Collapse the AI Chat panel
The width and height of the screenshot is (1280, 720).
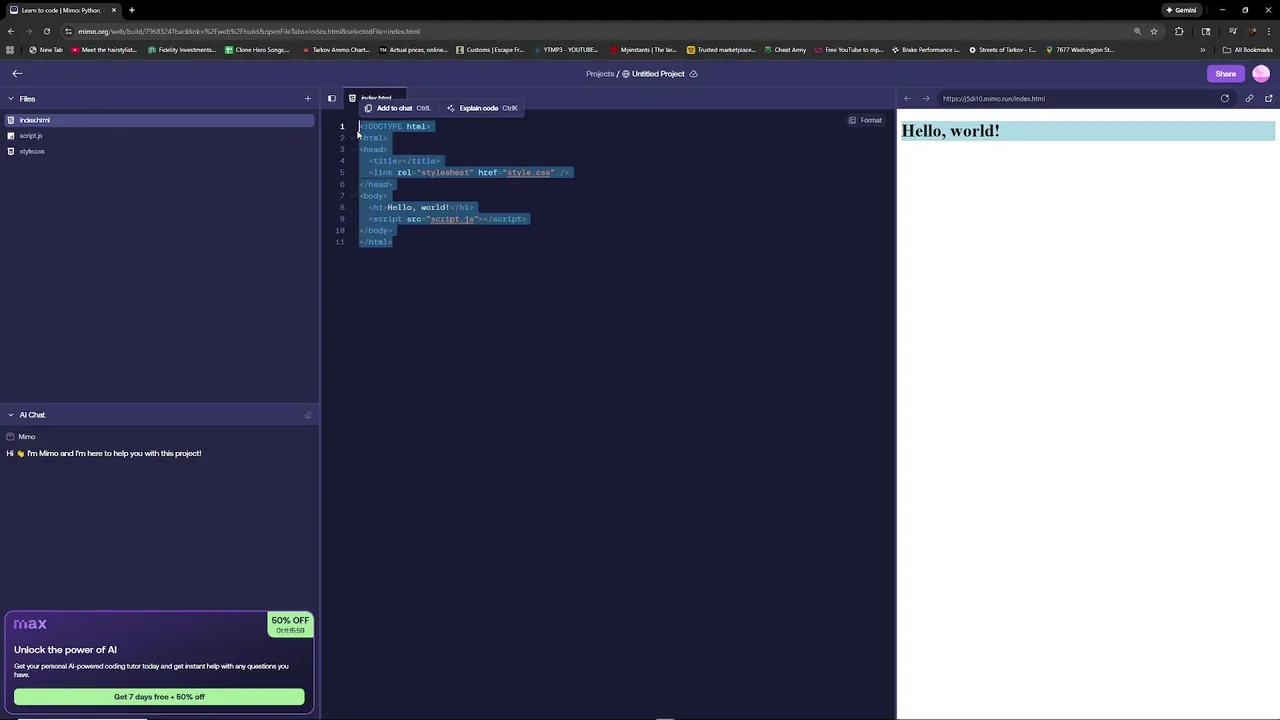11,415
